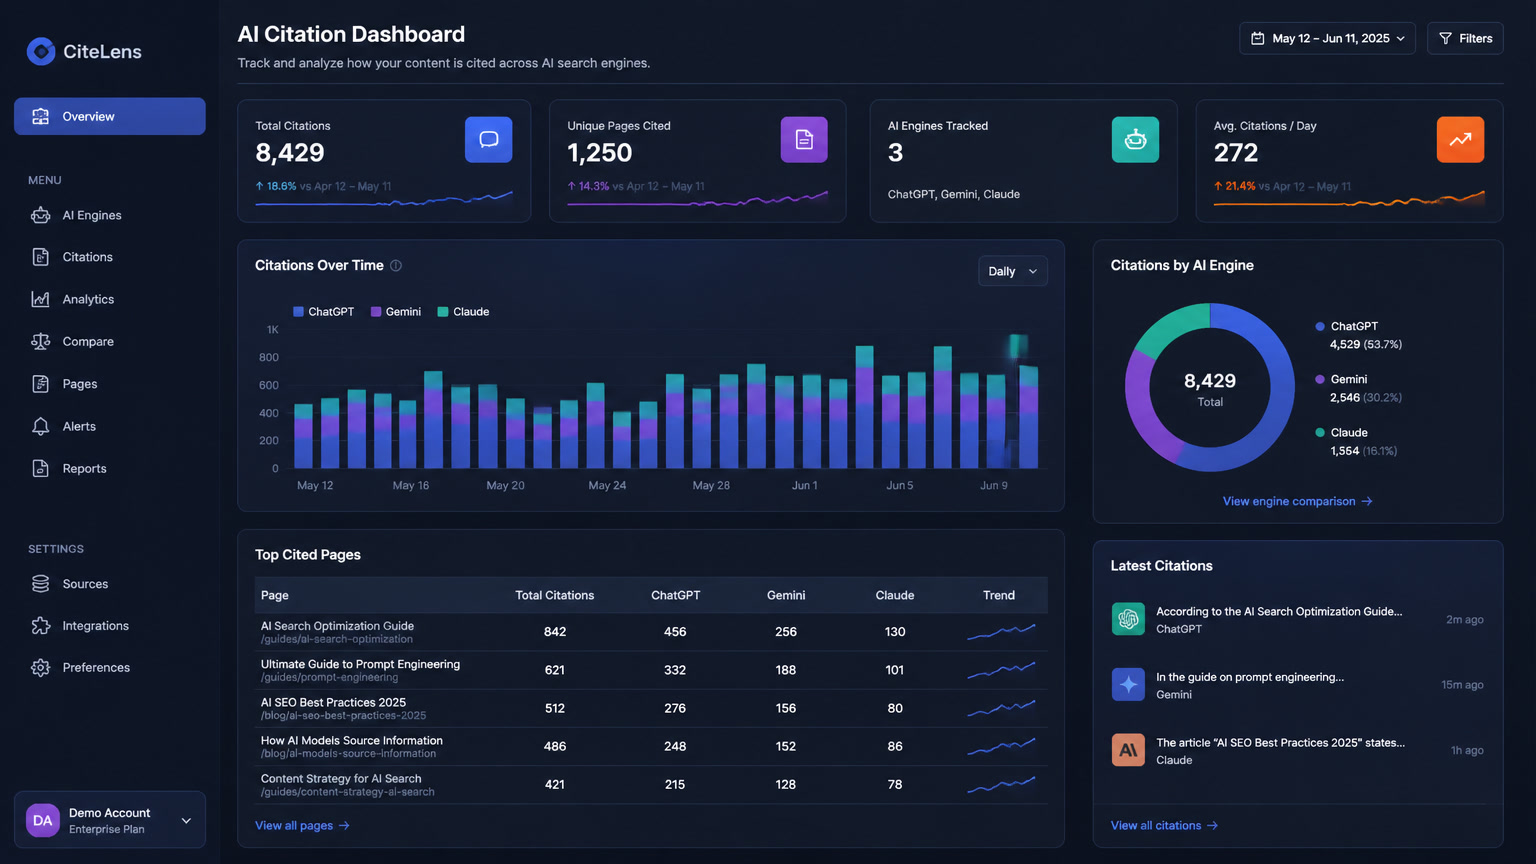Click the View all citations link
Image resolution: width=1536 pixels, height=864 pixels.
coord(1164,825)
